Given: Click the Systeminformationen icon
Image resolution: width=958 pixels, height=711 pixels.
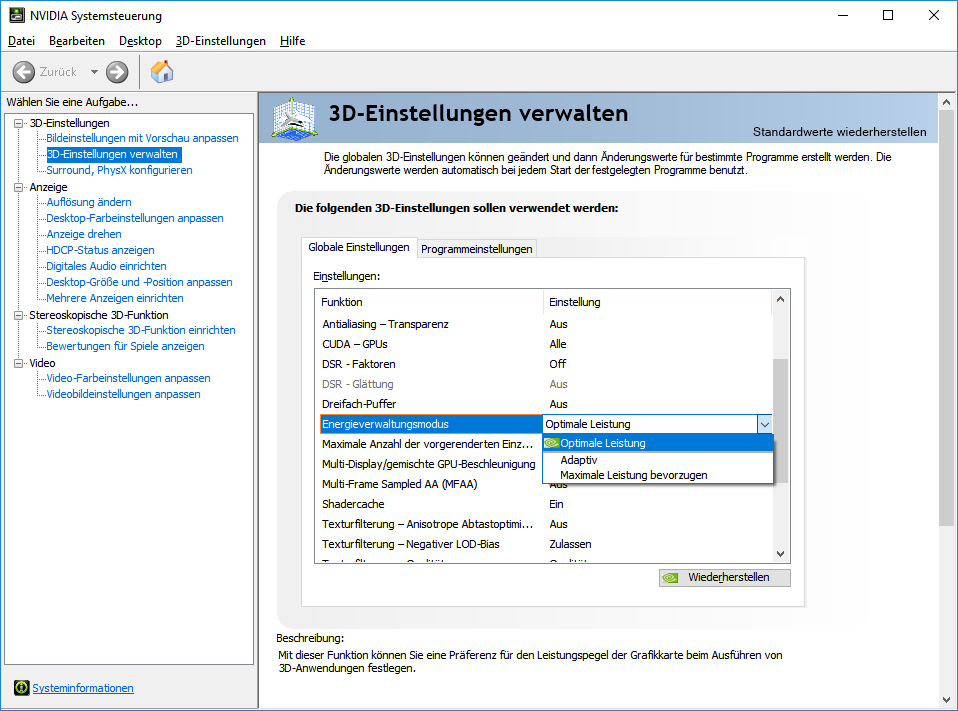Looking at the screenshot, I should pyautogui.click(x=21, y=688).
